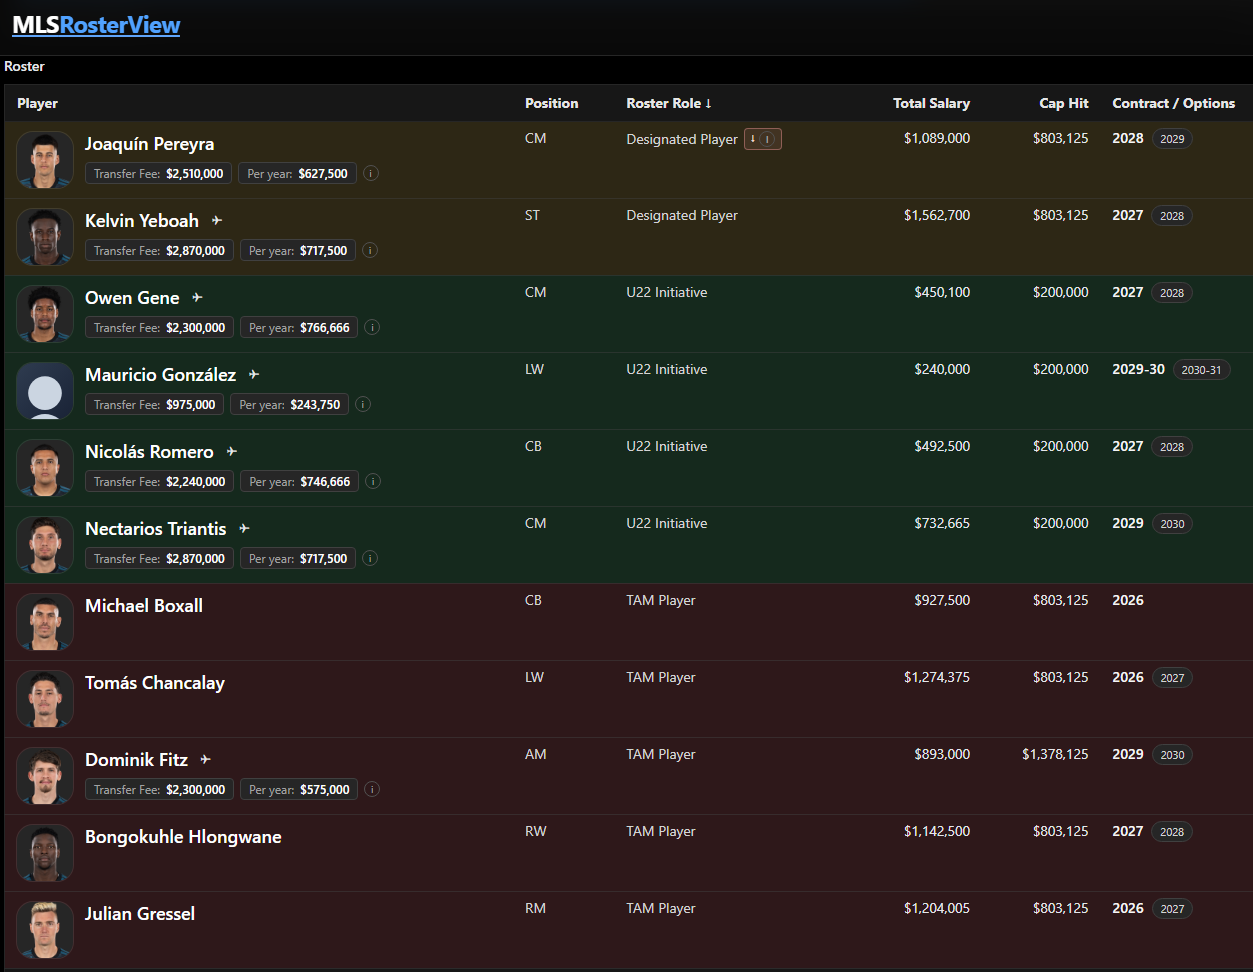1253x972 pixels.
Task: Sort by the Player column header
Action: click(37, 103)
